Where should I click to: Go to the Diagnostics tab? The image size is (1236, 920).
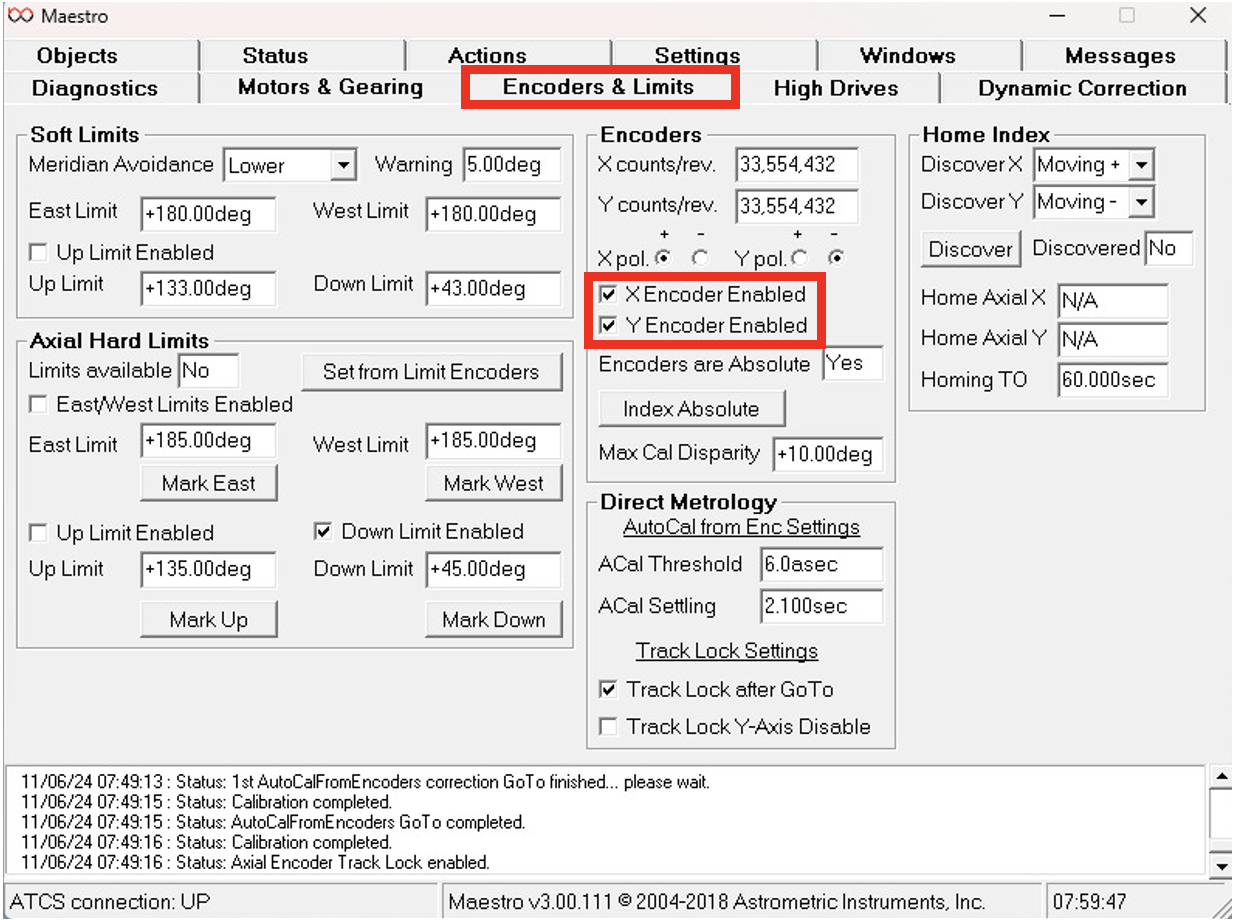[x=95, y=88]
